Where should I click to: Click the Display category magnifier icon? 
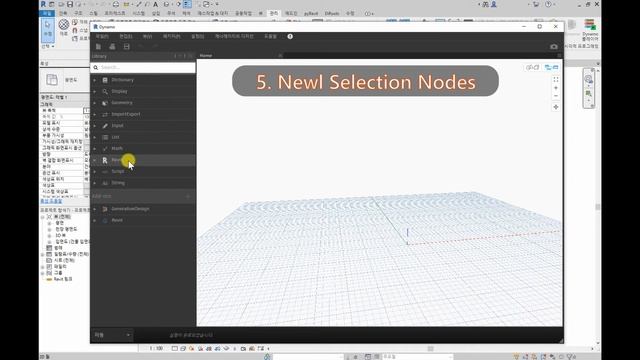[105, 91]
